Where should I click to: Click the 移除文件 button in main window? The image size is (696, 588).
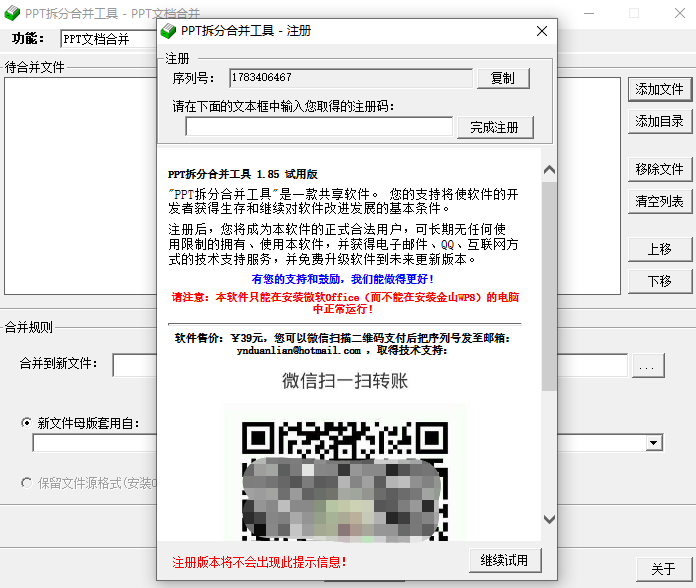click(x=660, y=170)
